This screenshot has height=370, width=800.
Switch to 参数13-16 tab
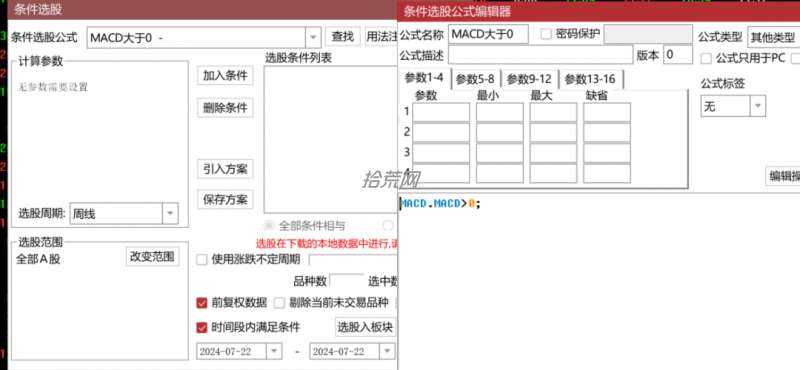pos(590,80)
